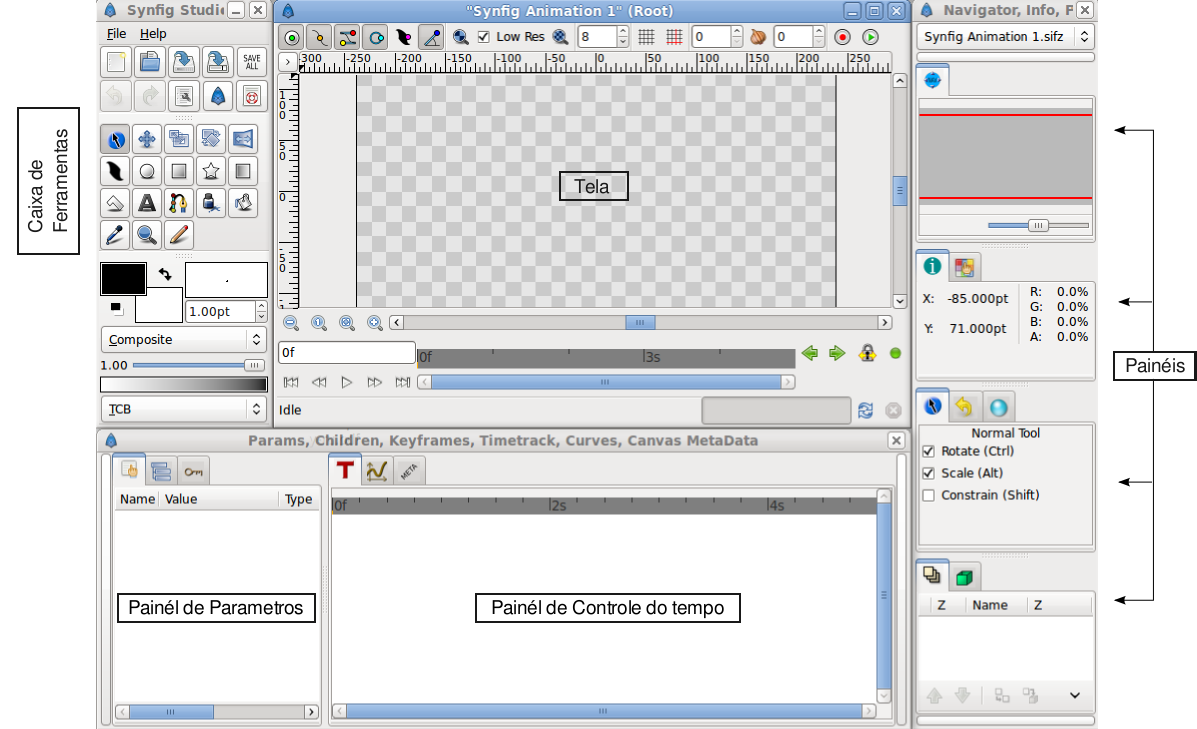Select the Smooth Move tool

(x=147, y=140)
